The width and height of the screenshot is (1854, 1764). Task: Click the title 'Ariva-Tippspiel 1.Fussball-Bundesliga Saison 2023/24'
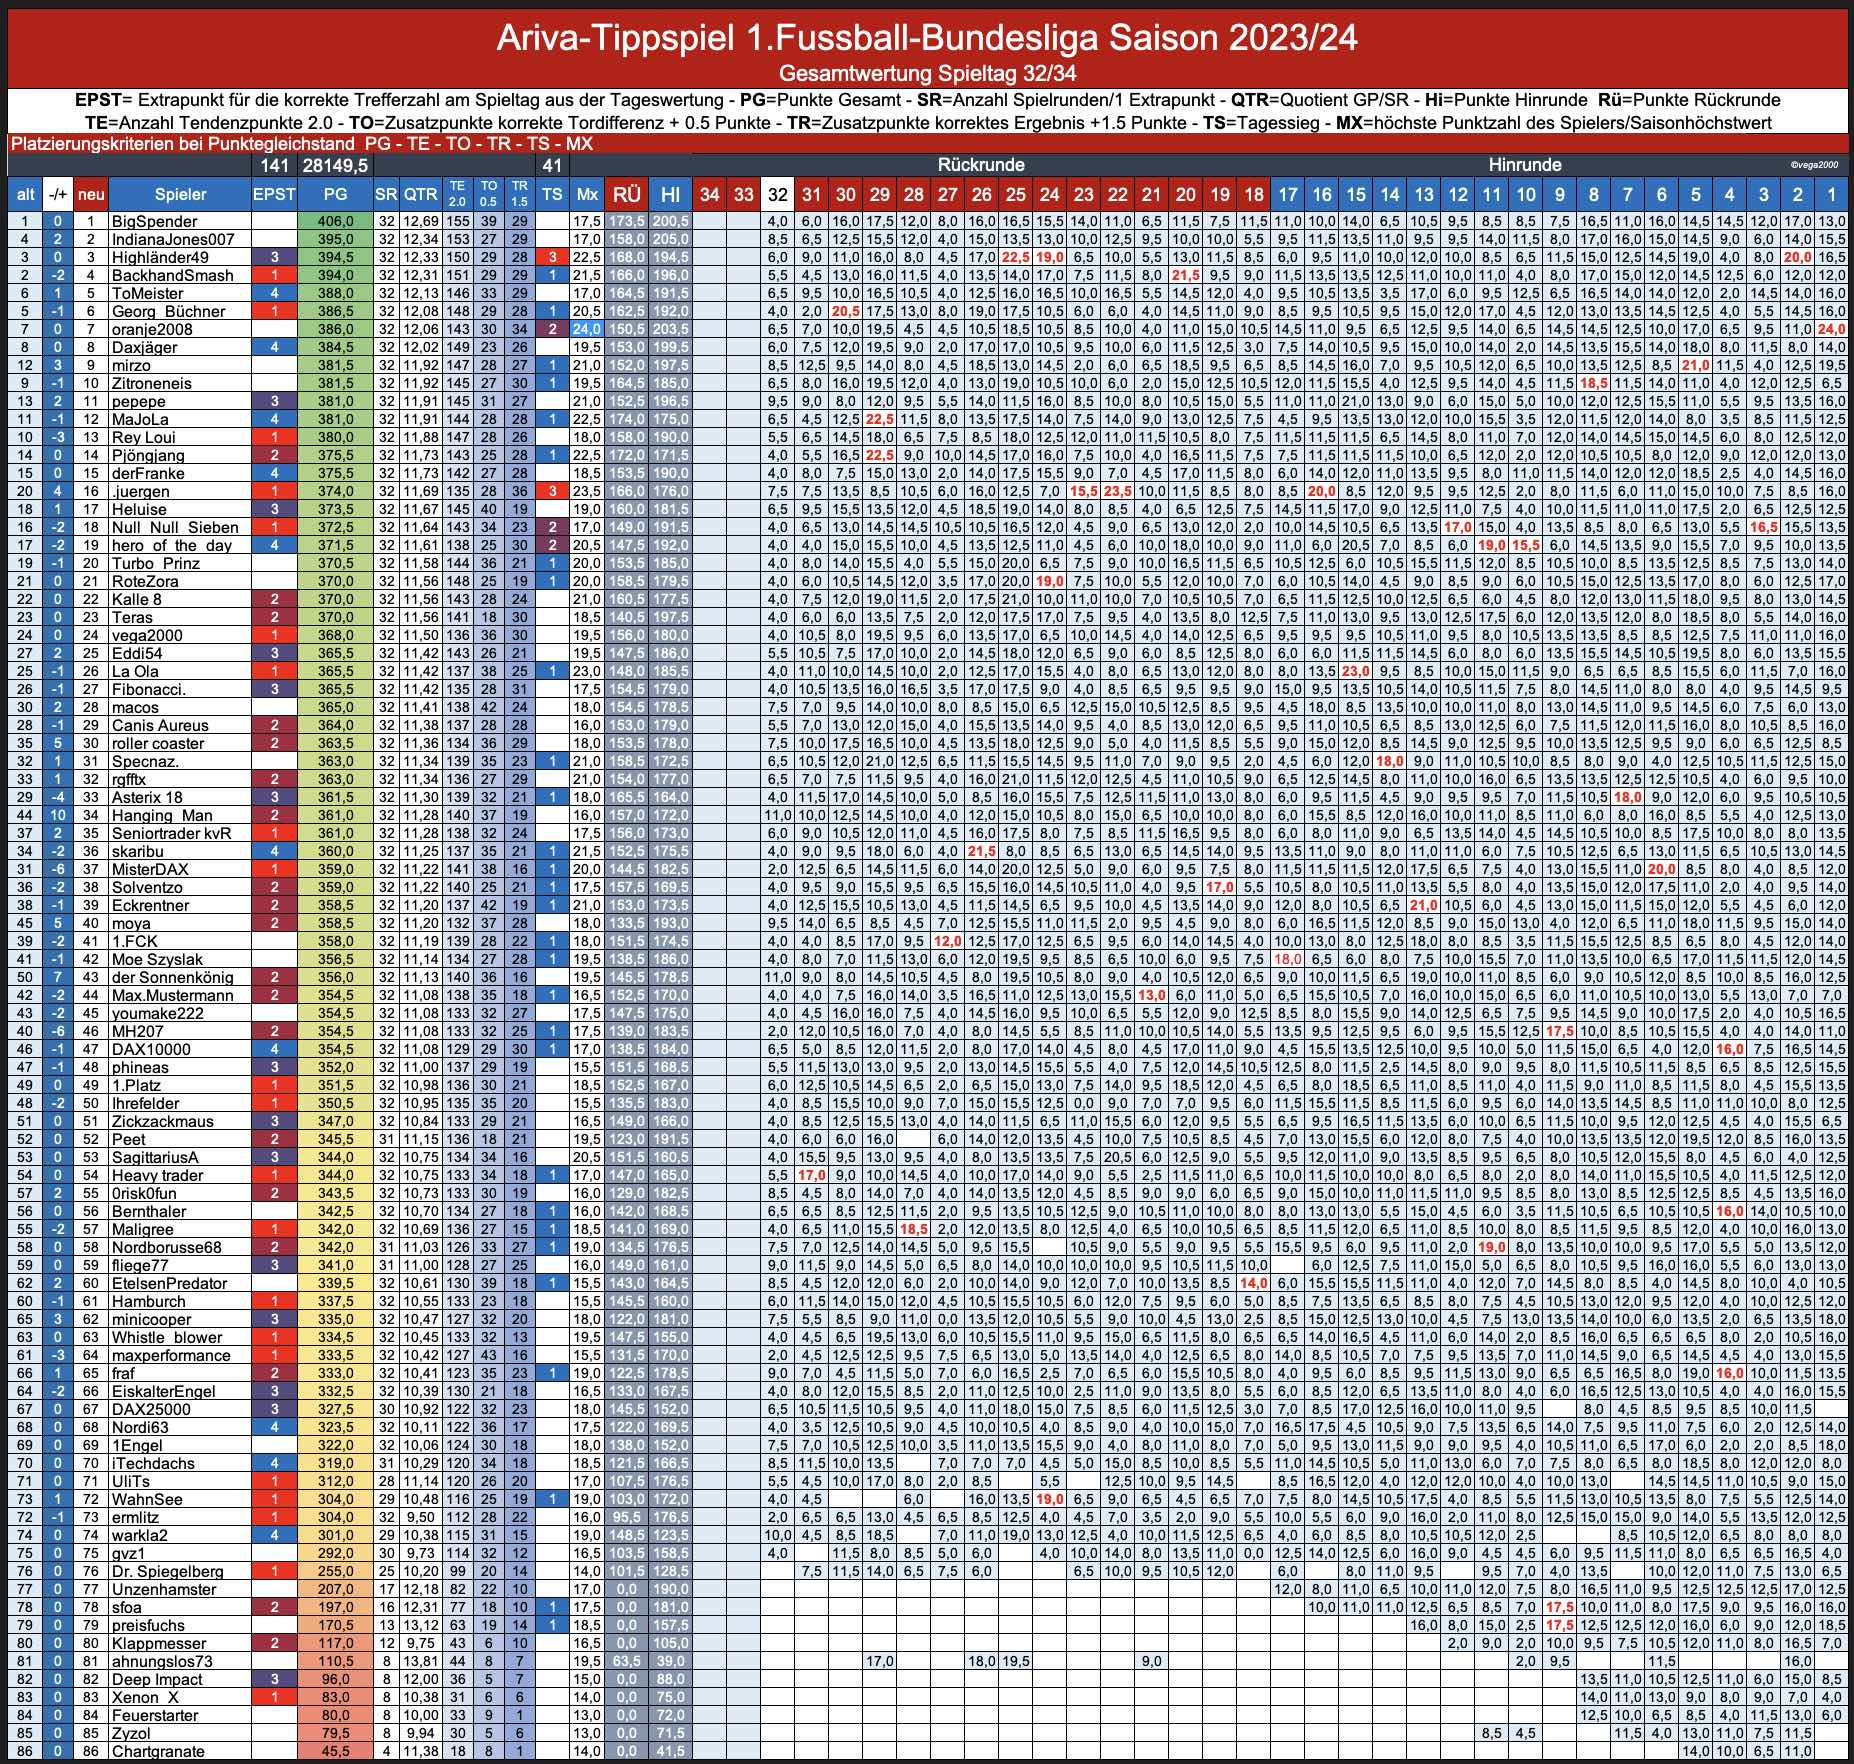(x=927, y=38)
